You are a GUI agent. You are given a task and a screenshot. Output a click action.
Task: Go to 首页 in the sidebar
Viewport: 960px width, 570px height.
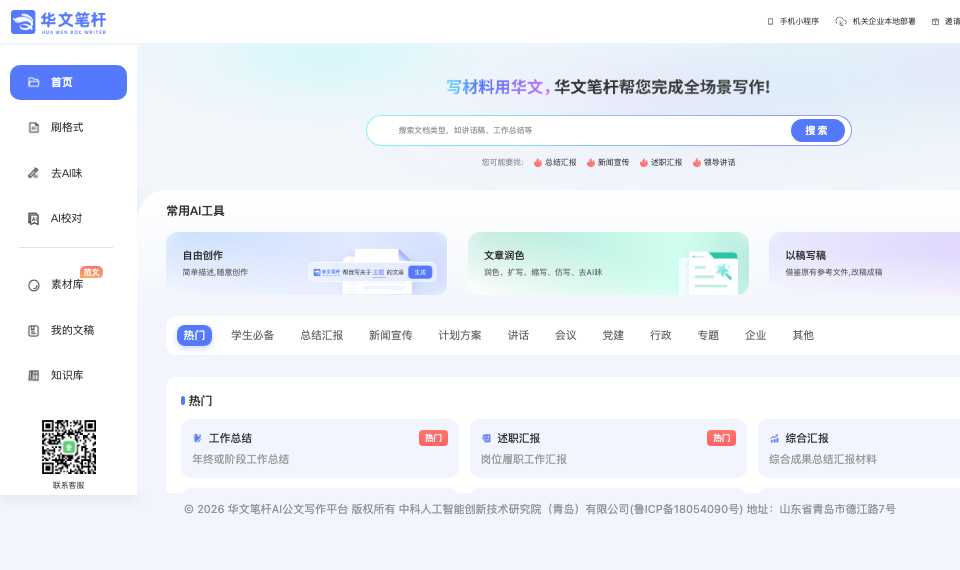[68, 82]
